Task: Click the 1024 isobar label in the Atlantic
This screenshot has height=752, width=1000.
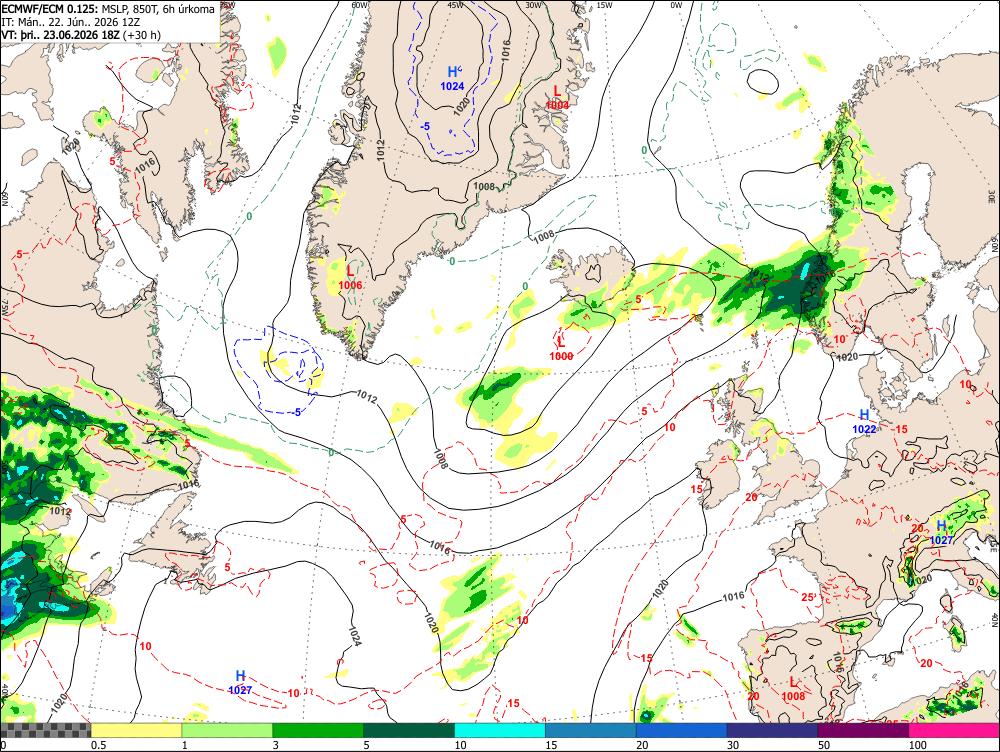Action: pos(355,636)
